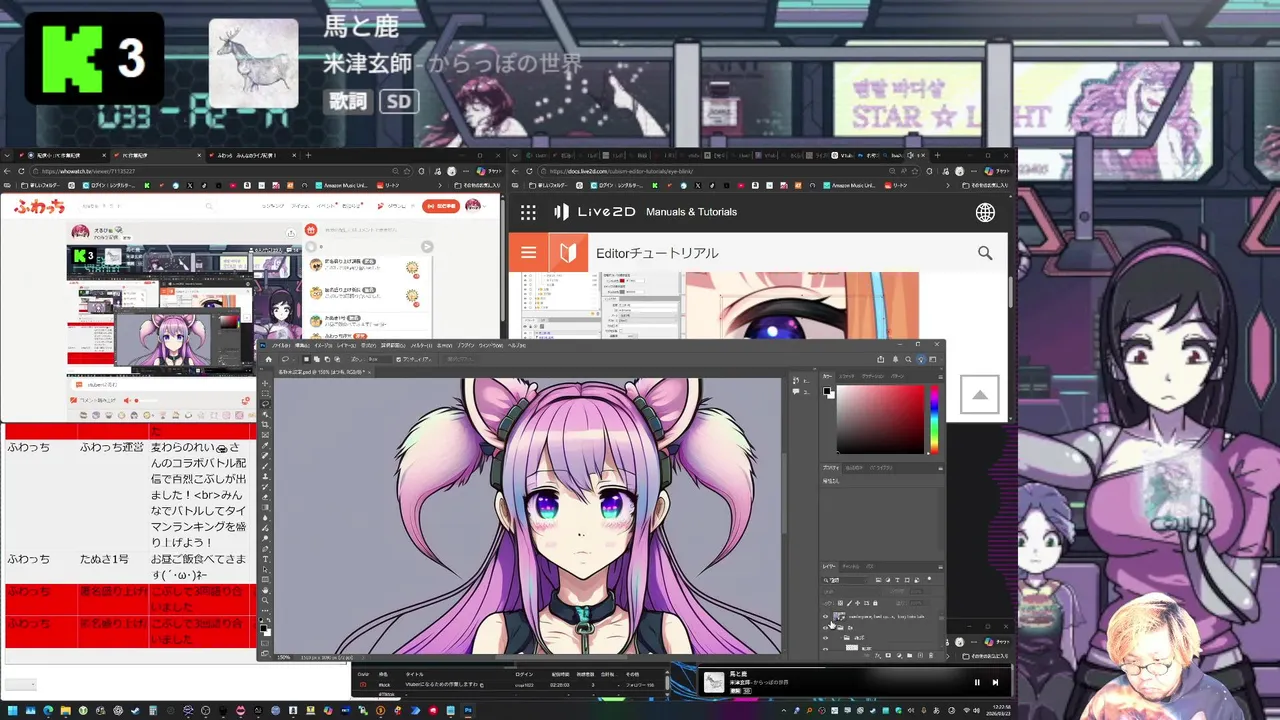Click the 歌詞 lyrics button

point(348,102)
